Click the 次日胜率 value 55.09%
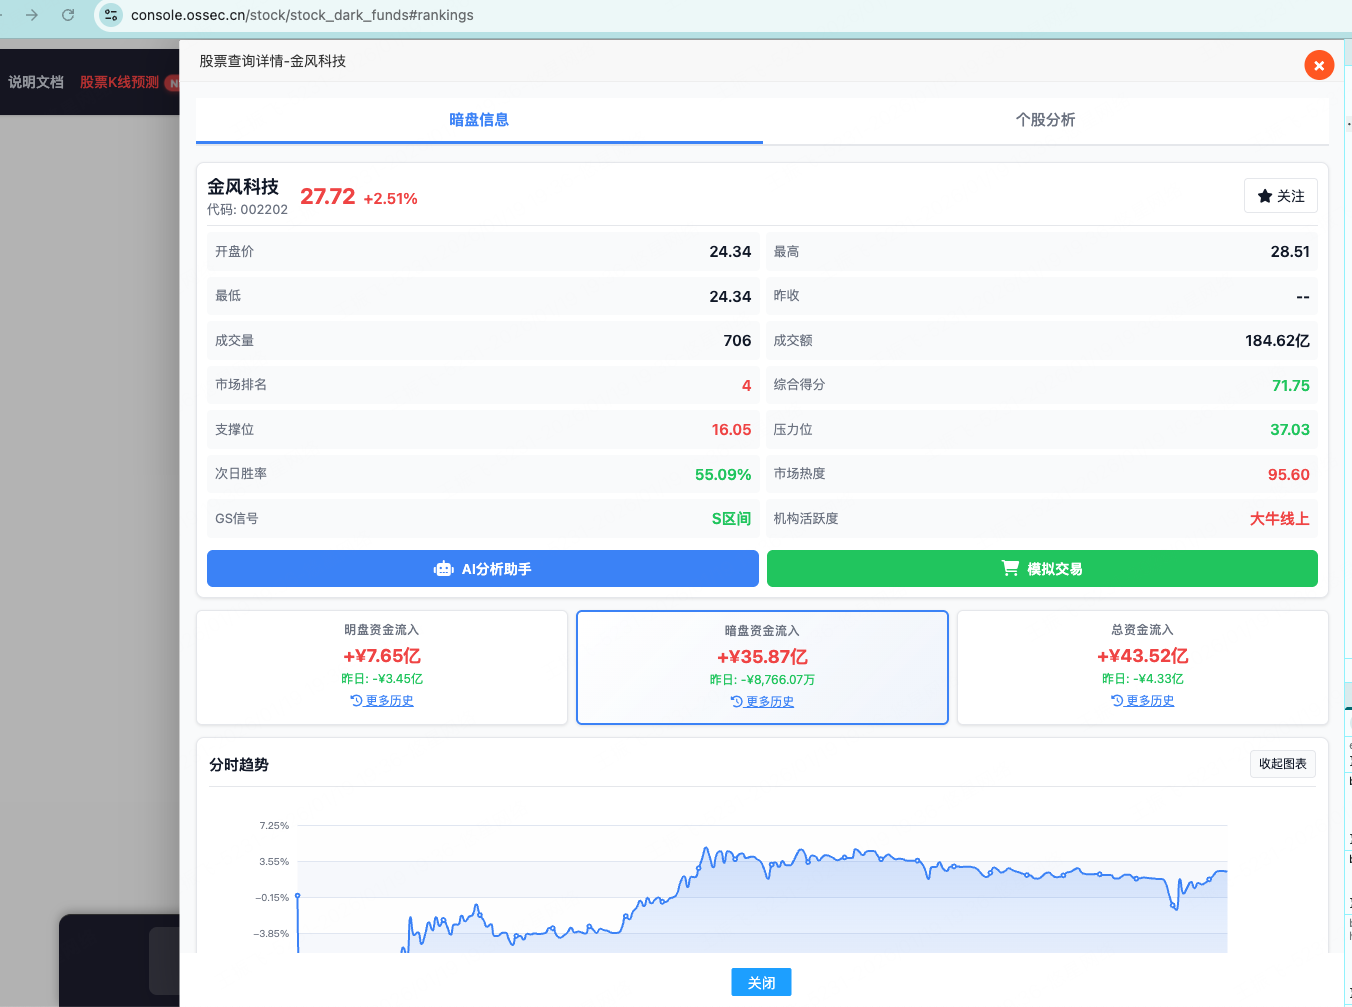Screen dimensions: 1352x1007 coord(723,475)
